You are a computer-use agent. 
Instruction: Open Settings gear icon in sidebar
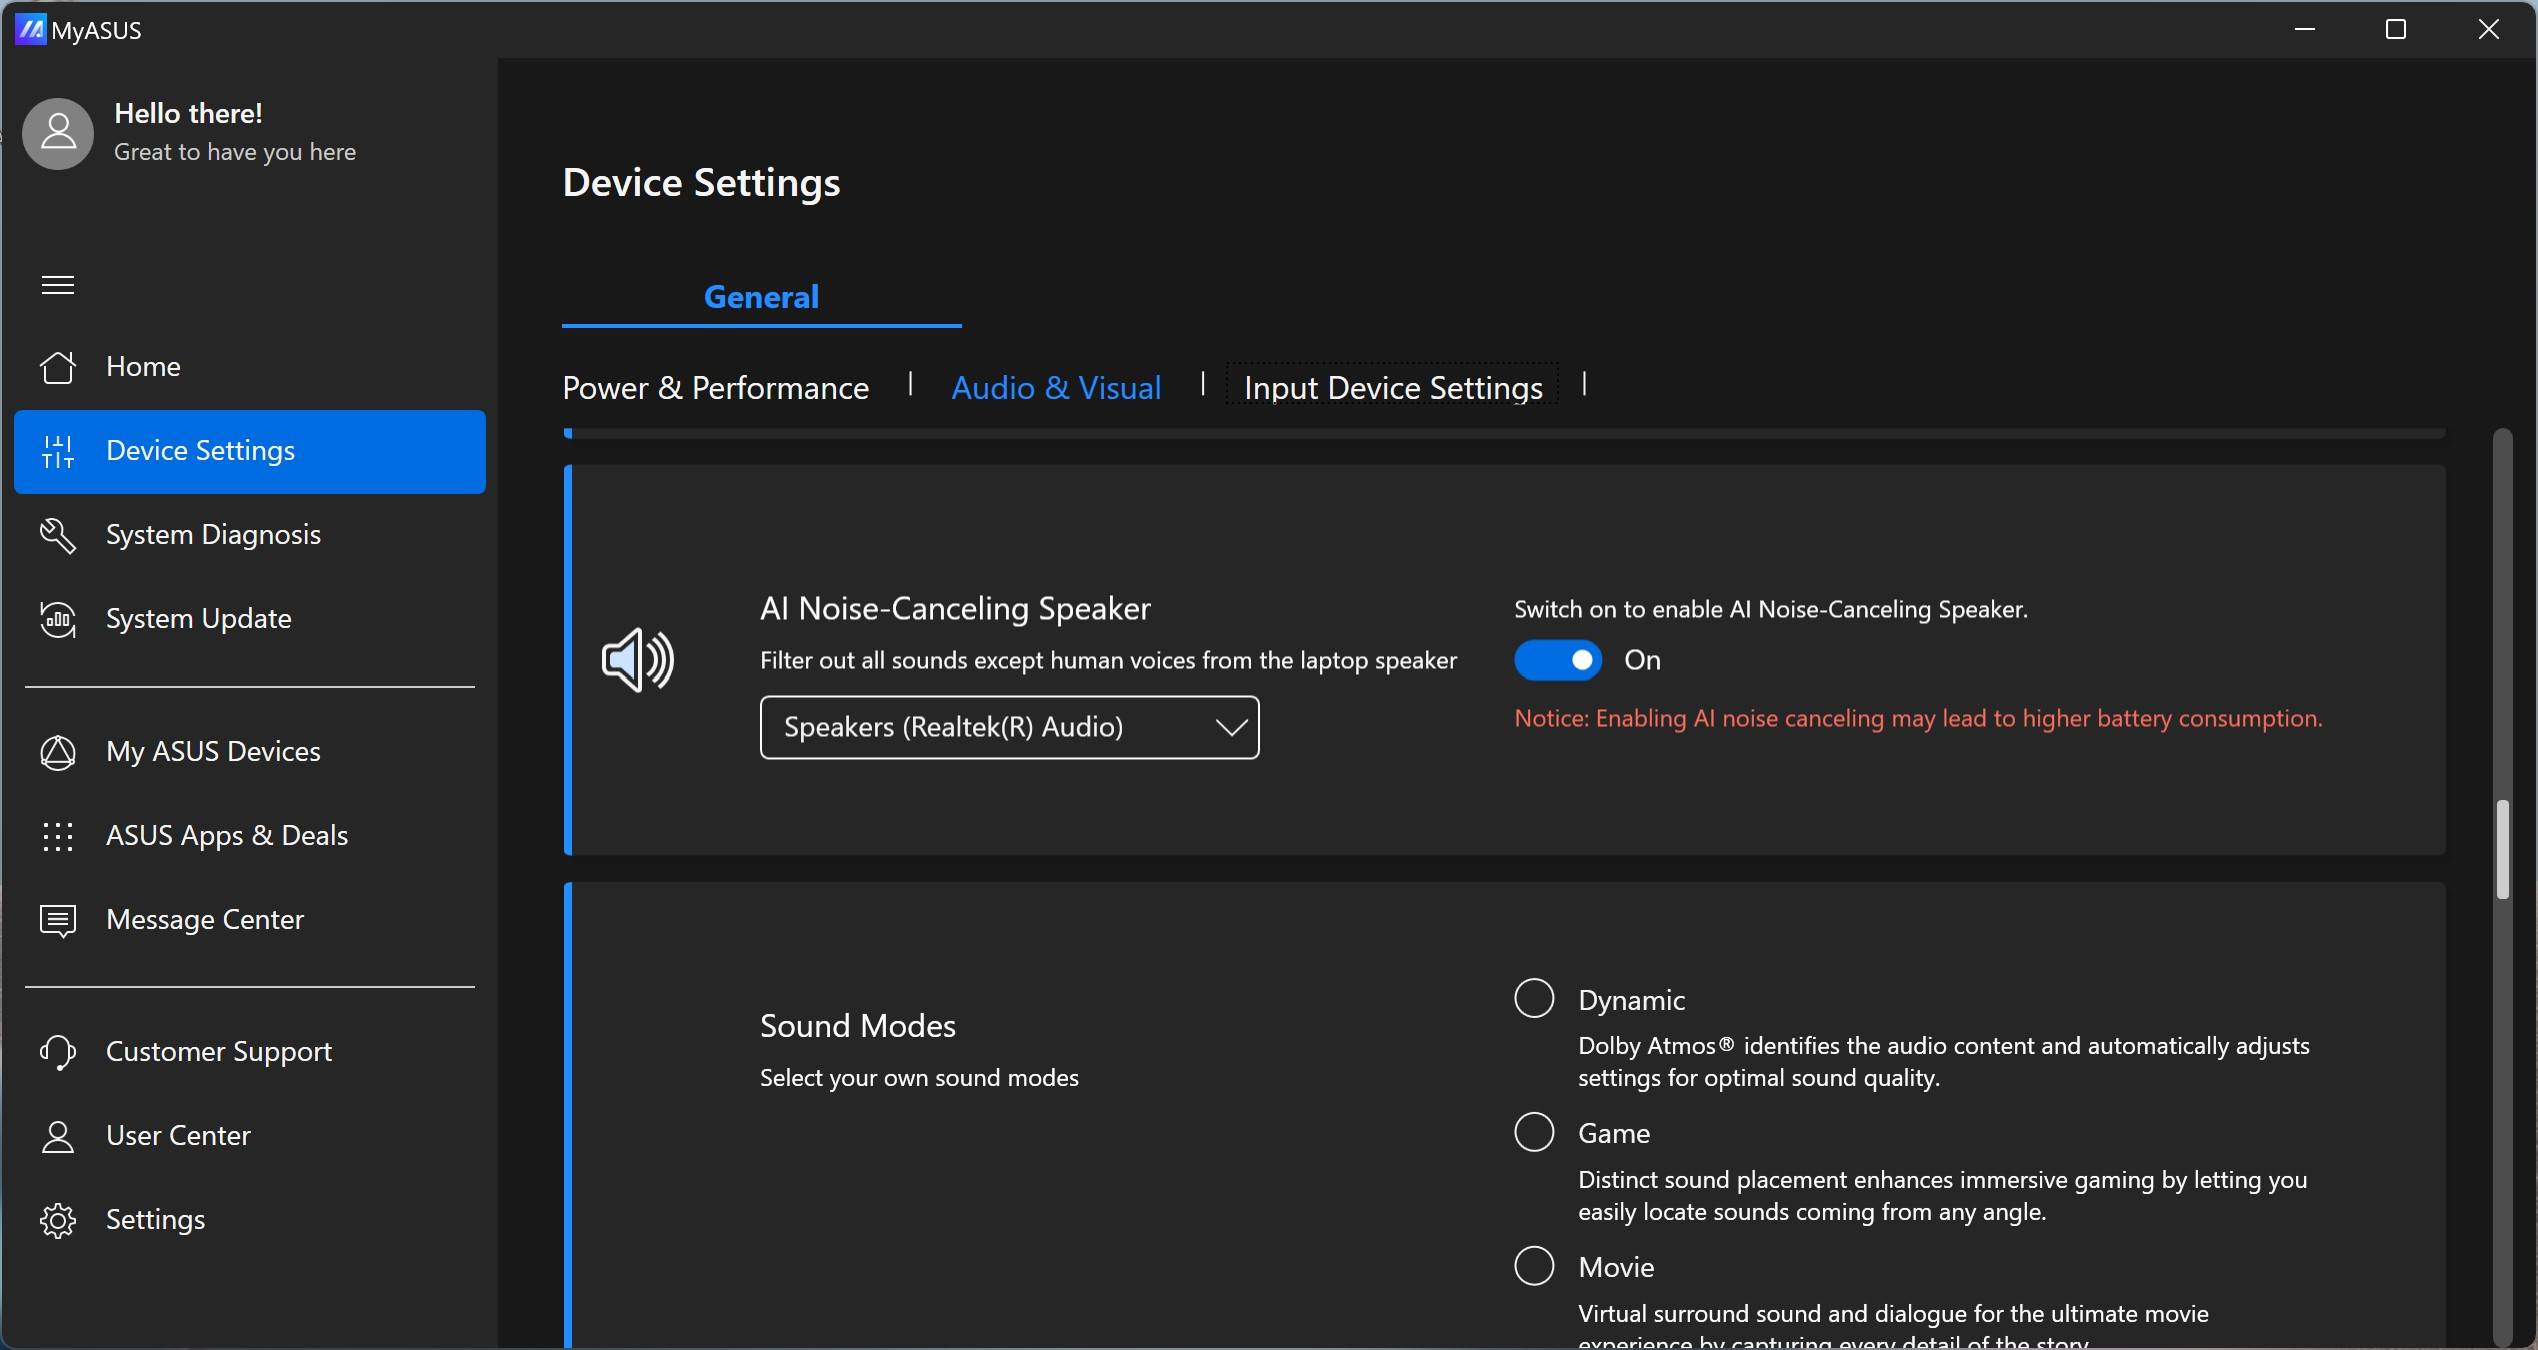[58, 1220]
